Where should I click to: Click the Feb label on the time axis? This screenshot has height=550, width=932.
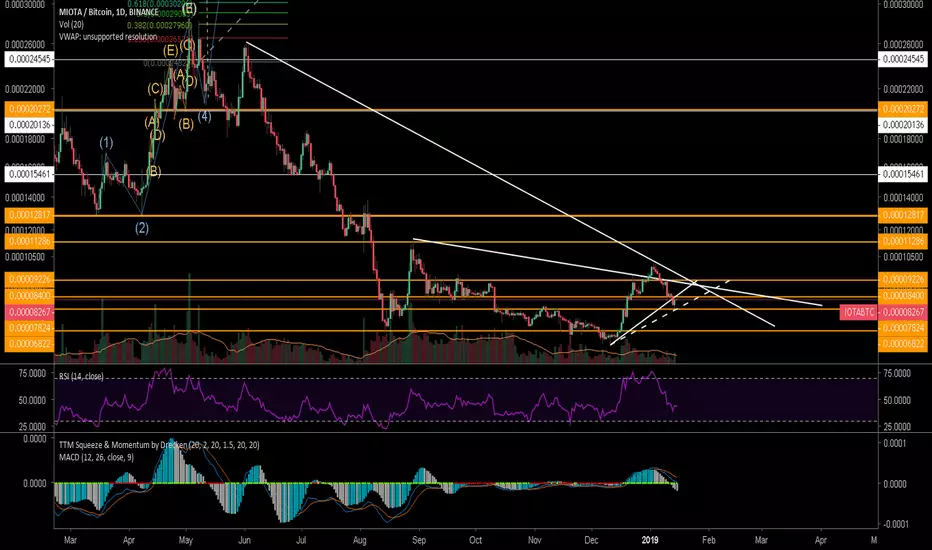click(x=709, y=540)
